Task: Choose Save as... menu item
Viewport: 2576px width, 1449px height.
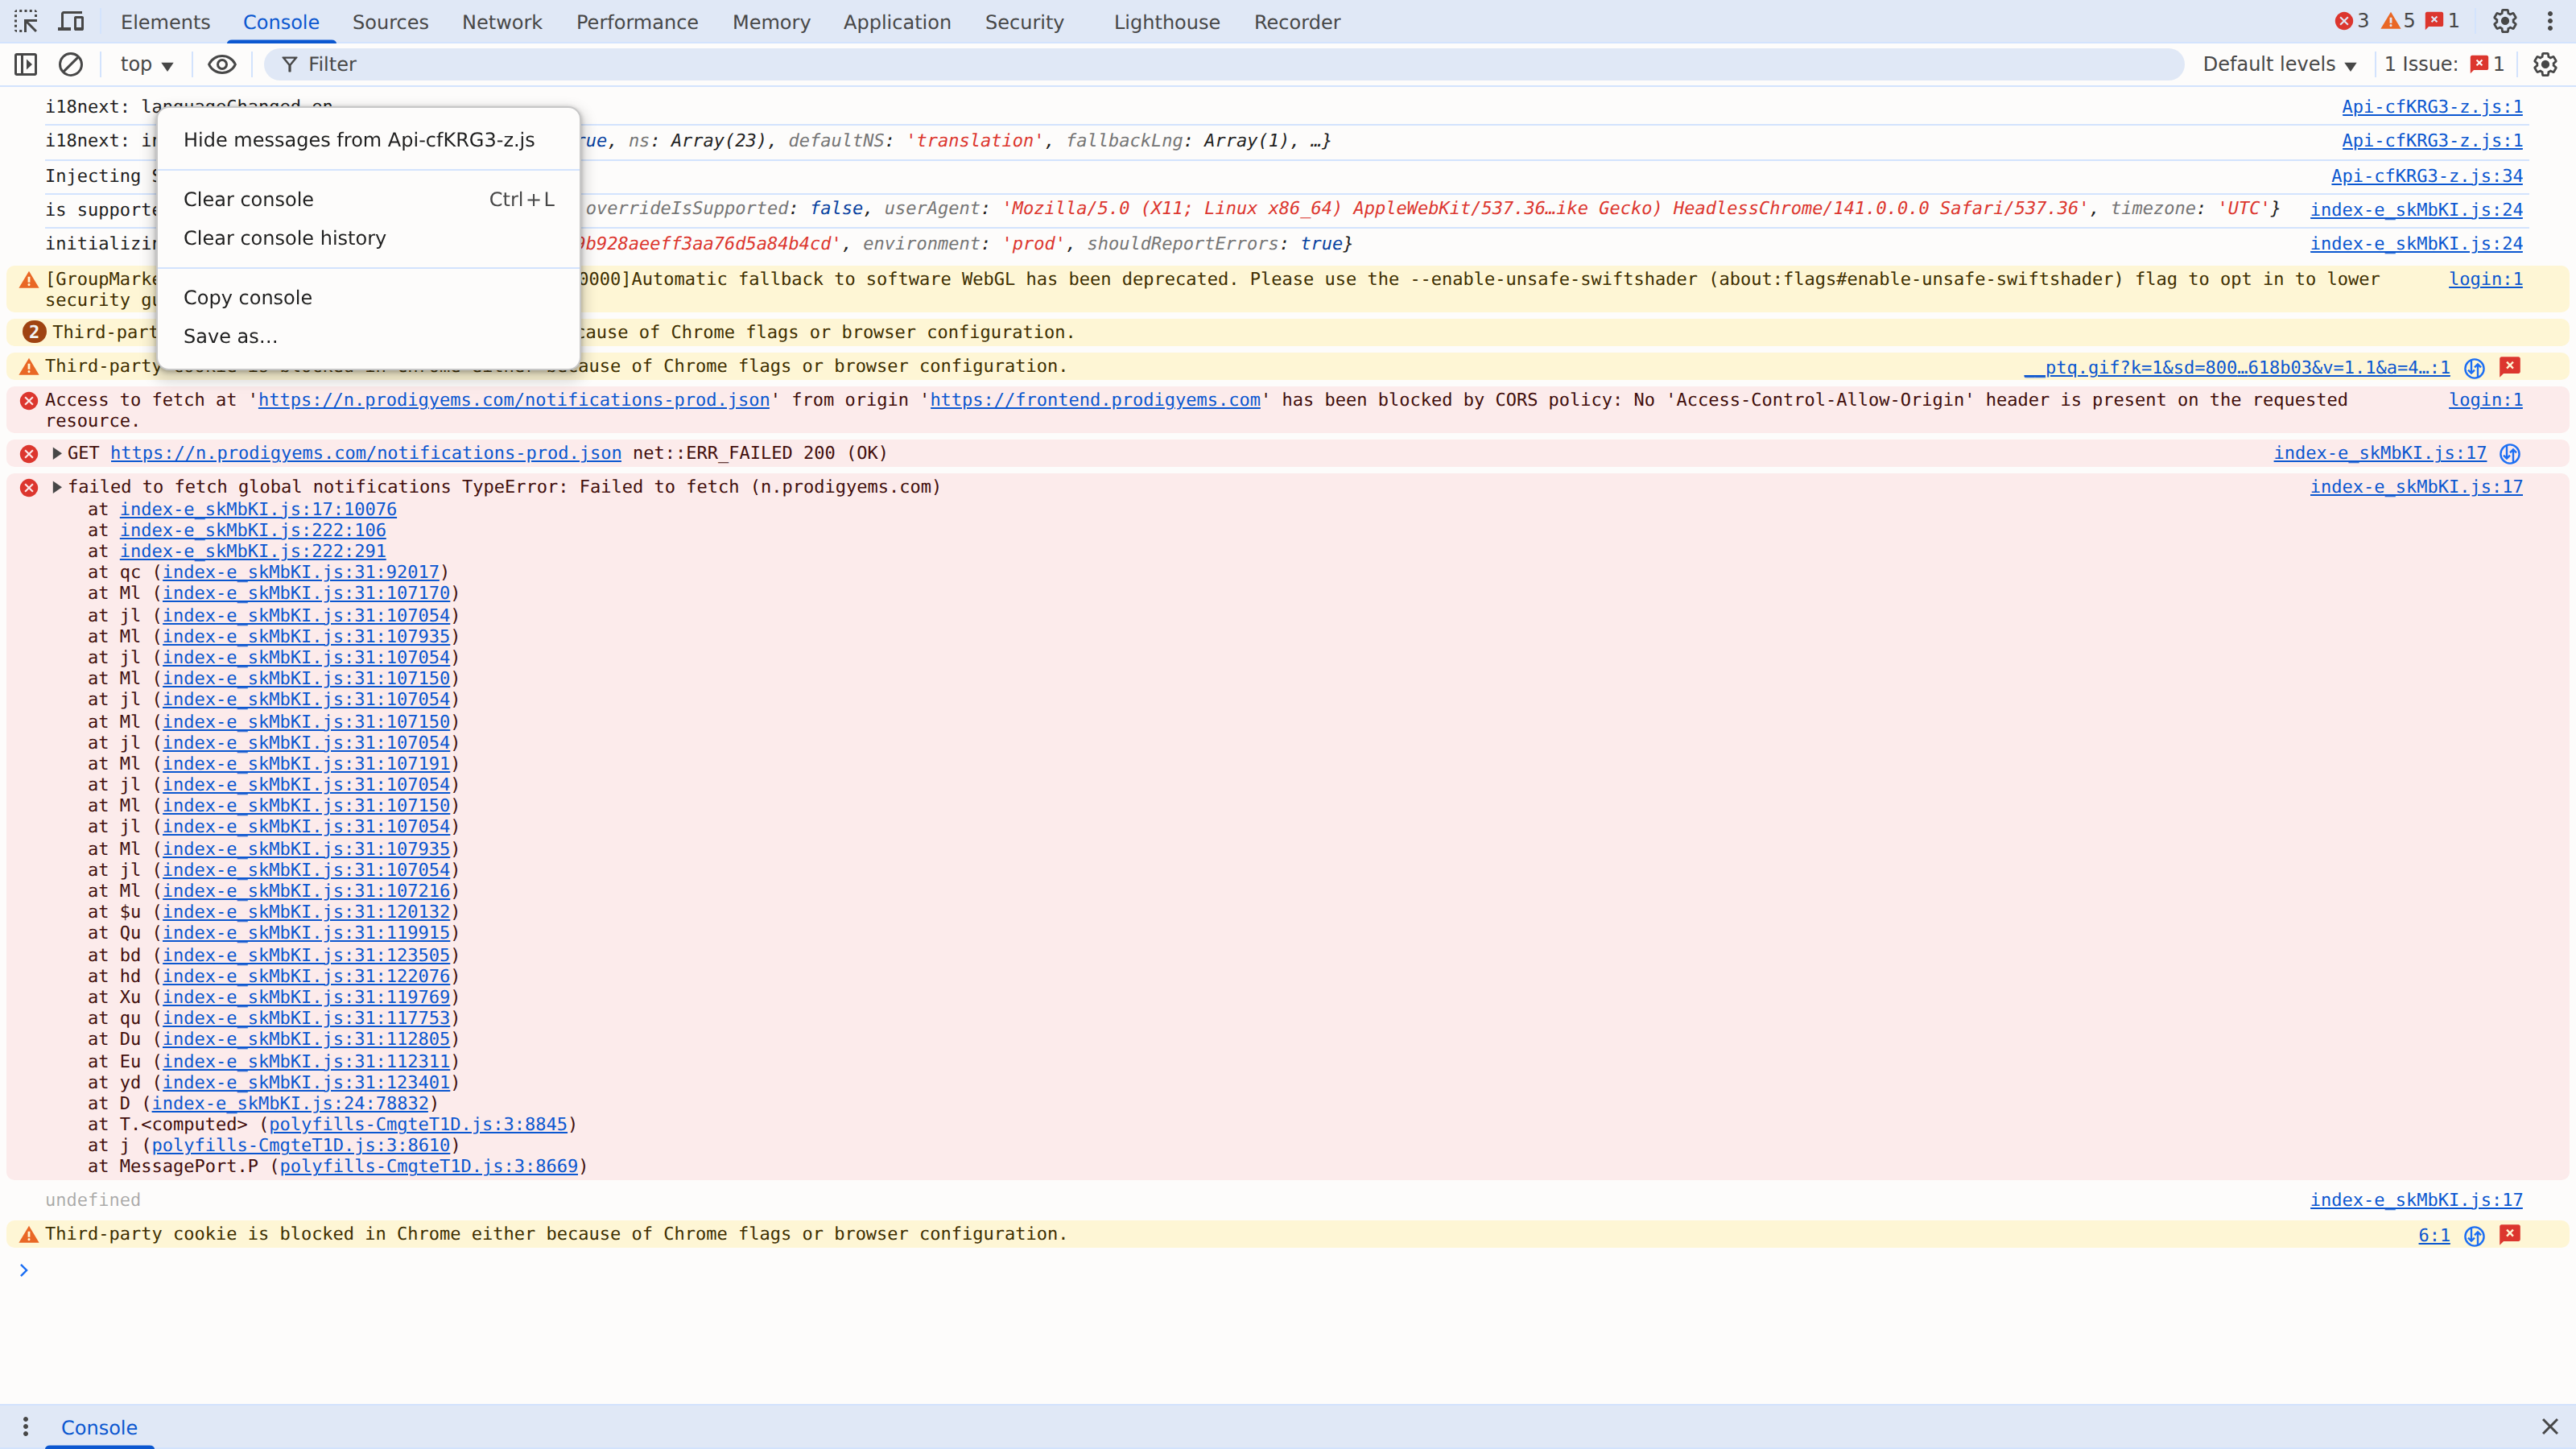Action: (369, 336)
